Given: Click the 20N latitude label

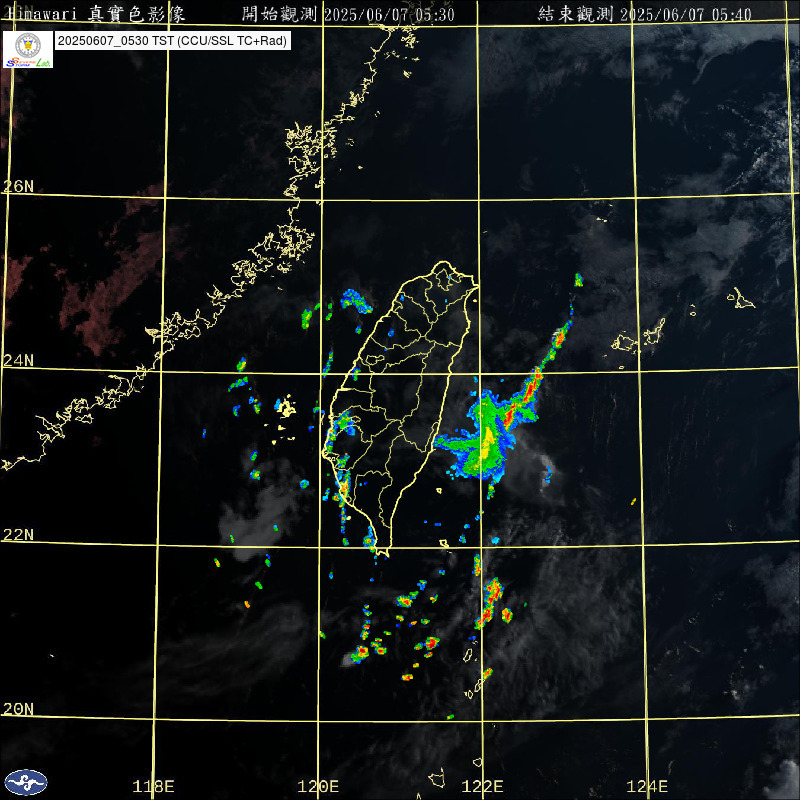Looking at the screenshot, I should pos(18,709).
